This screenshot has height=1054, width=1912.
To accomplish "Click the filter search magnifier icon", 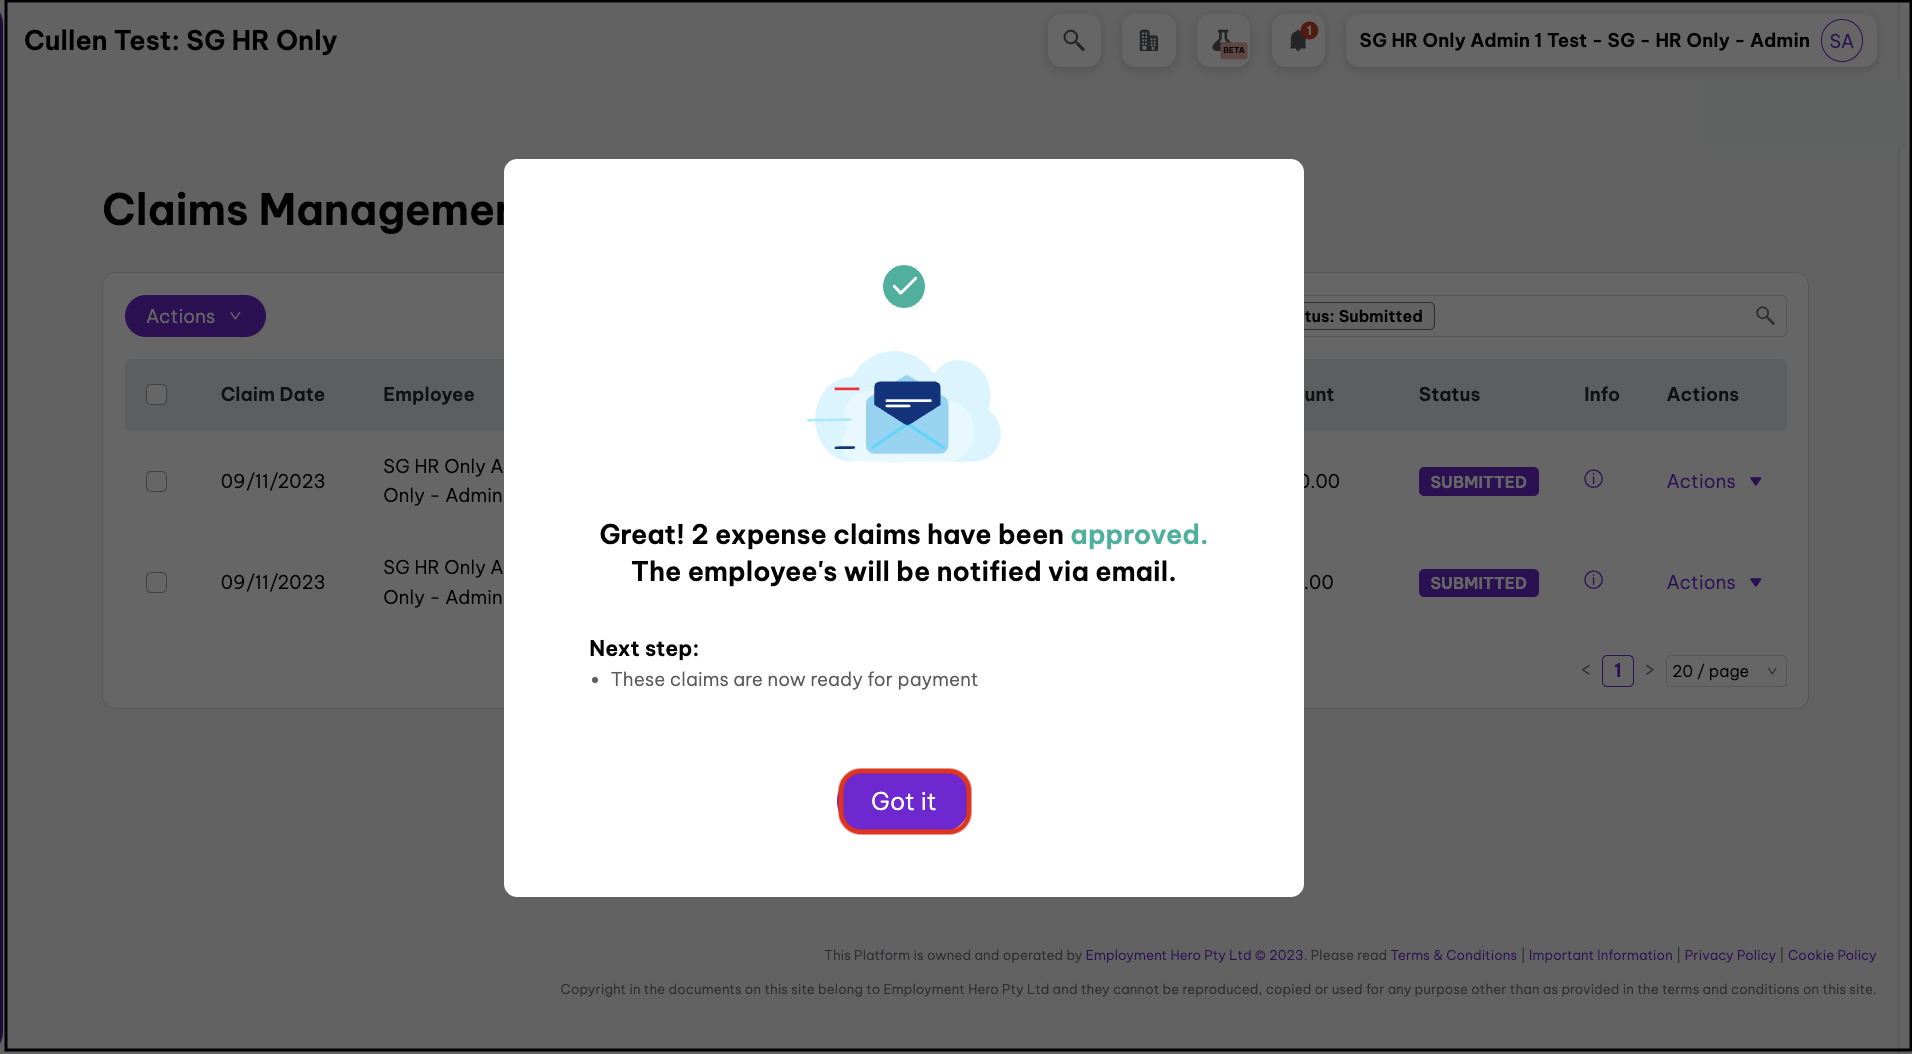I will click(1765, 316).
